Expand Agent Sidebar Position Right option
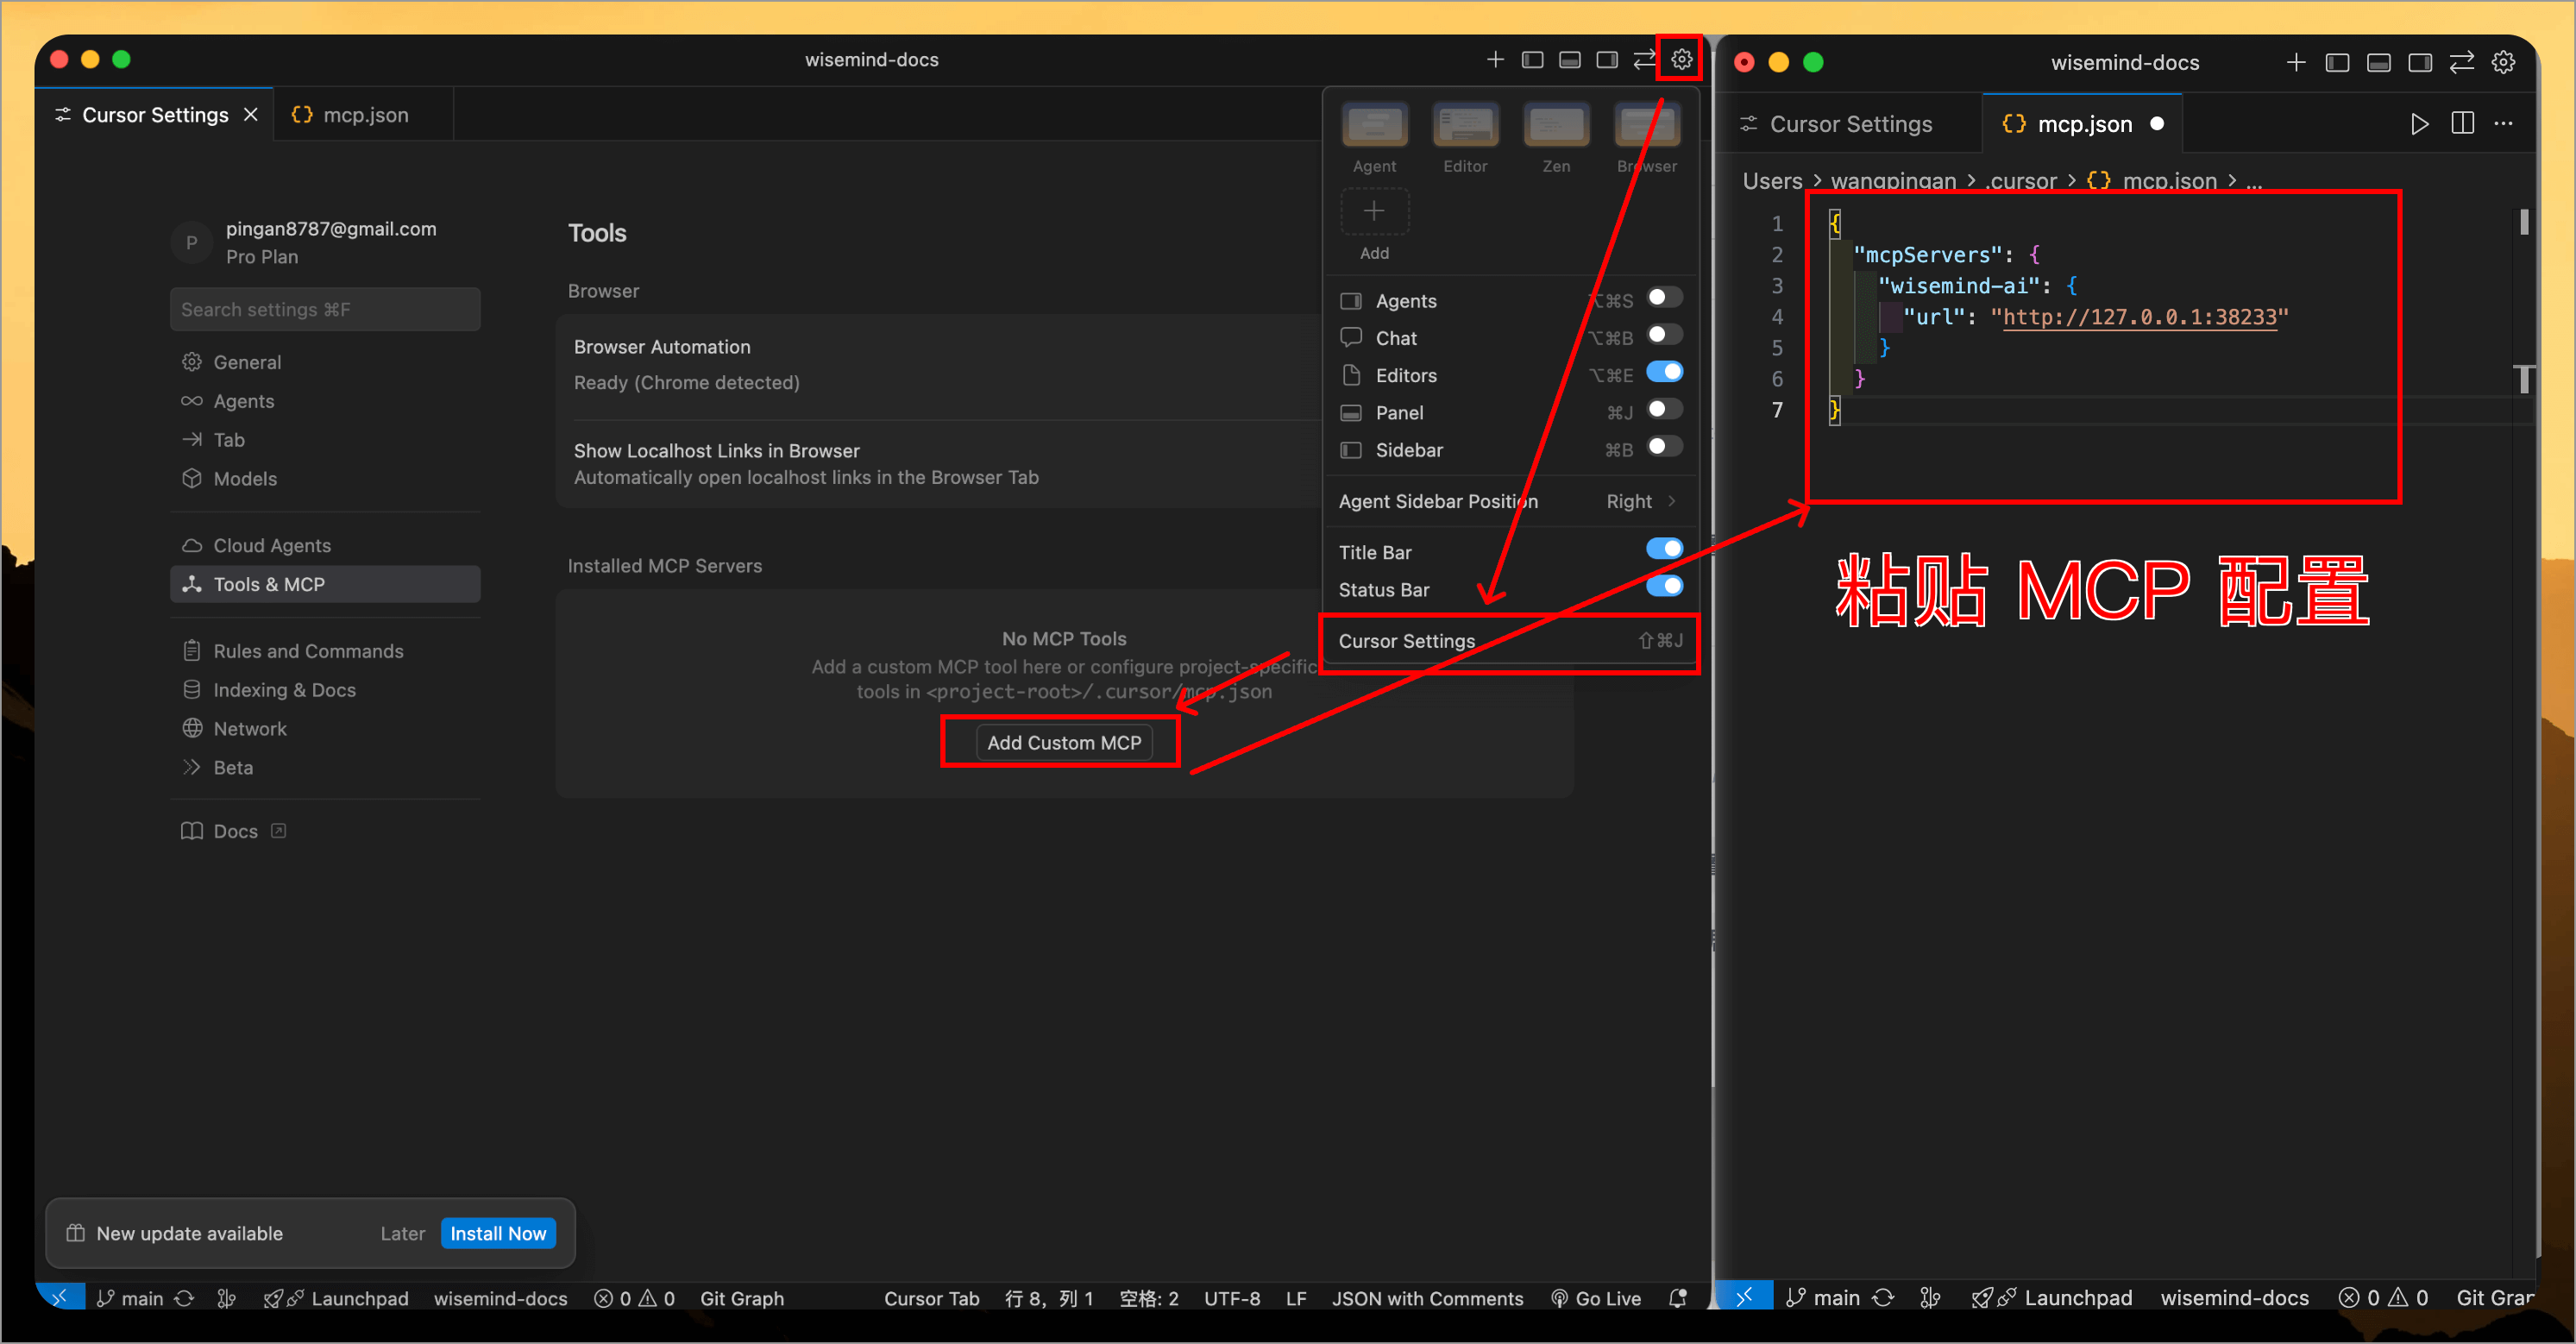Viewport: 2576px width, 1344px height. (1640, 501)
